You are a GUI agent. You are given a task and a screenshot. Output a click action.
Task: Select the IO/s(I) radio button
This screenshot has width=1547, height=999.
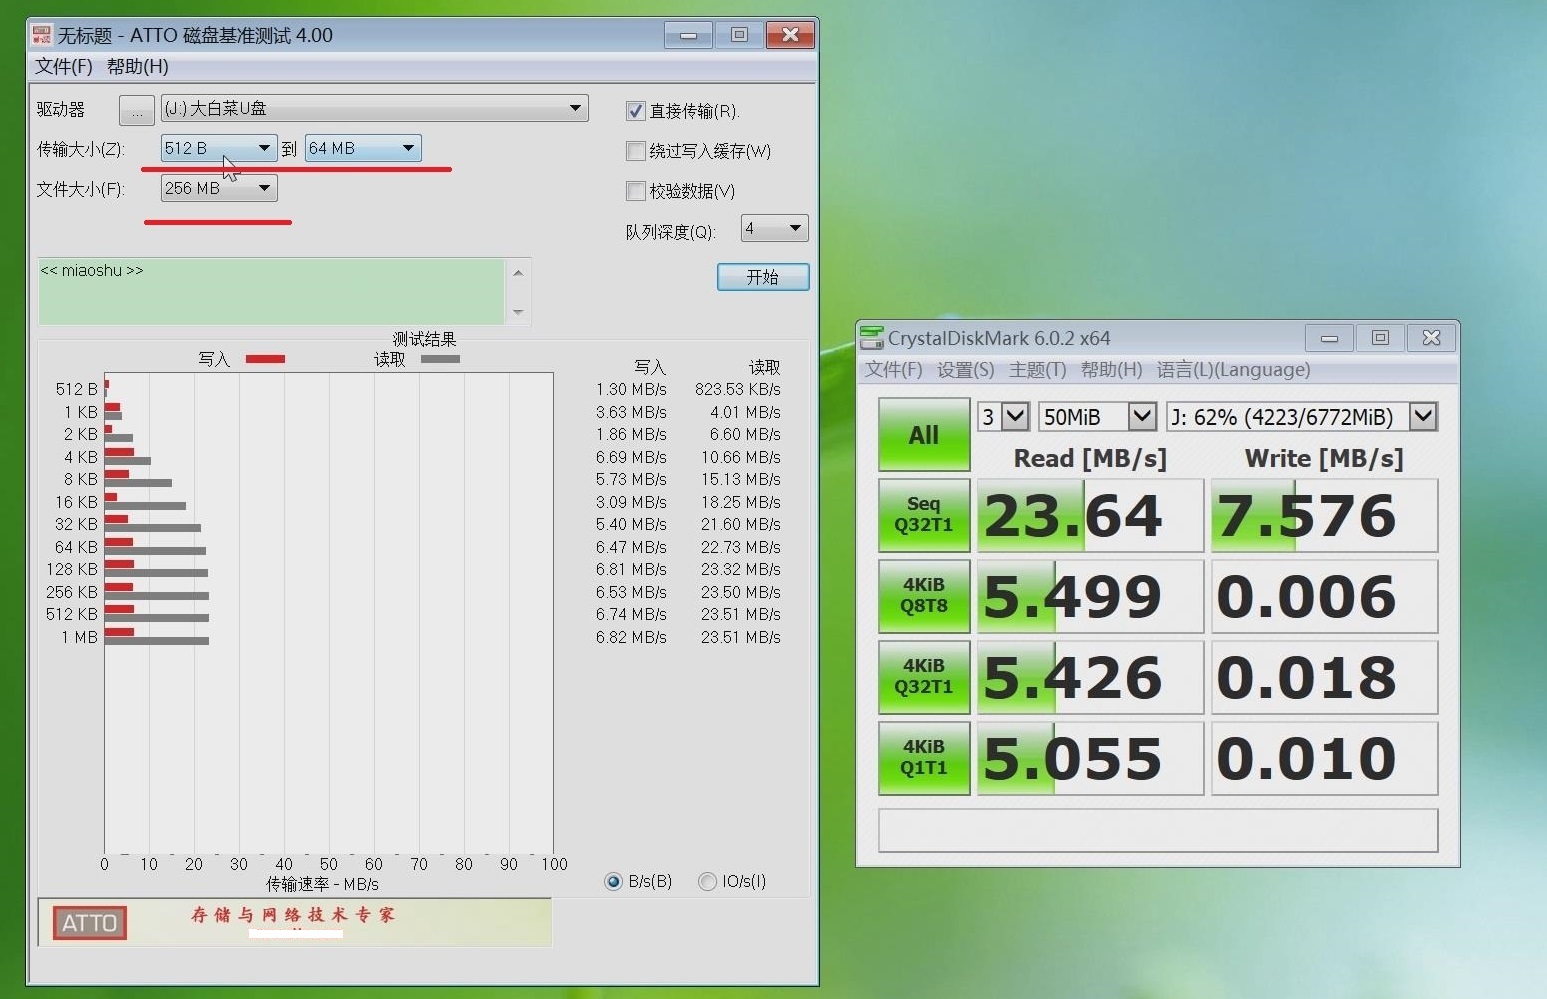pyautogui.click(x=707, y=881)
